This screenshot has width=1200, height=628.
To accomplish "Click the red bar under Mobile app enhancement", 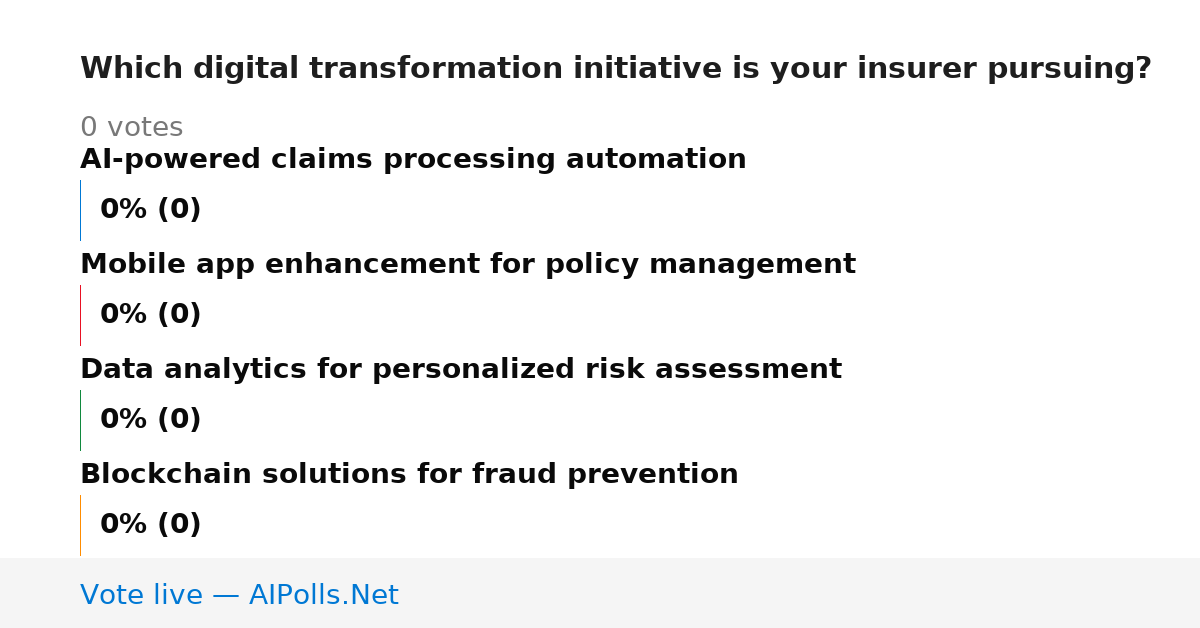I will tap(81, 315).
